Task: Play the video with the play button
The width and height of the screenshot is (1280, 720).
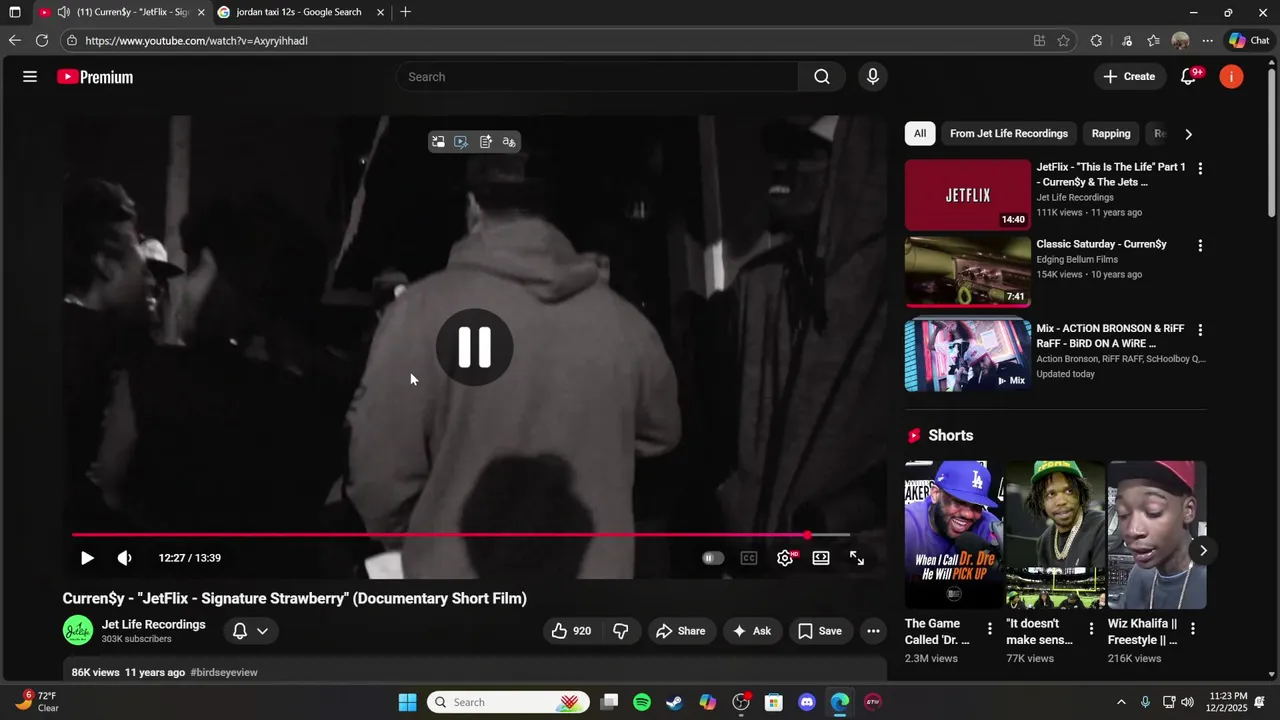Action: click(x=87, y=558)
